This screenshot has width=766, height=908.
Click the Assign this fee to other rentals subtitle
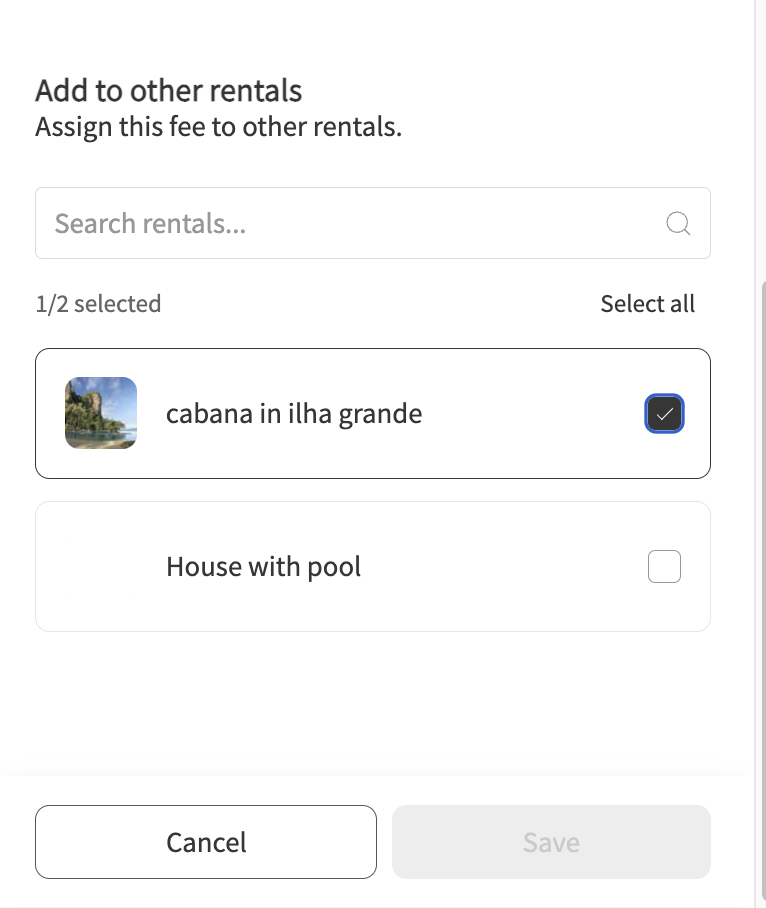tap(218, 126)
